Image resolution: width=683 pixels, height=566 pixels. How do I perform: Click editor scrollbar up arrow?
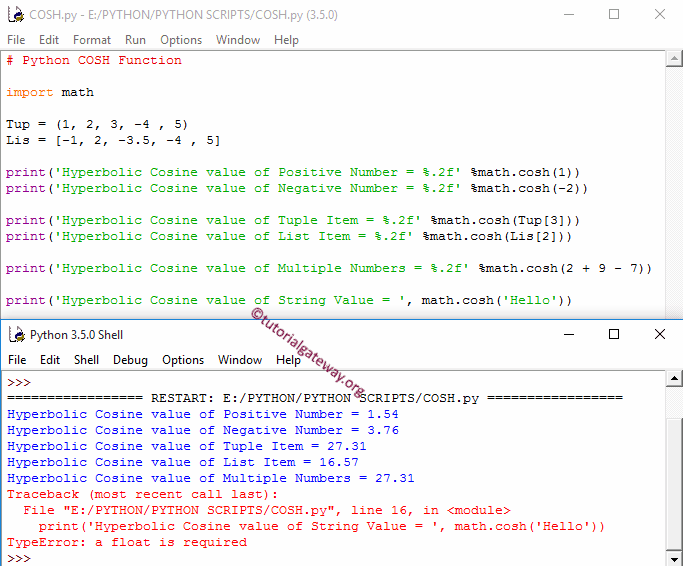point(674,58)
